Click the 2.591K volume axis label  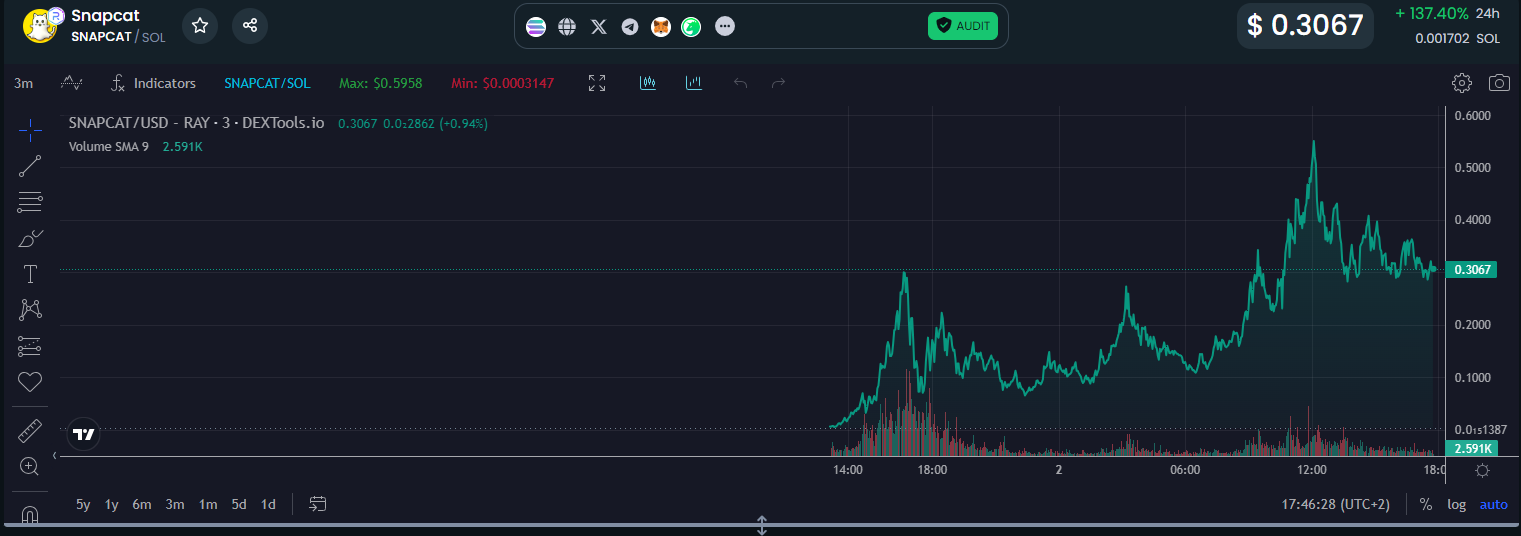tap(1473, 448)
